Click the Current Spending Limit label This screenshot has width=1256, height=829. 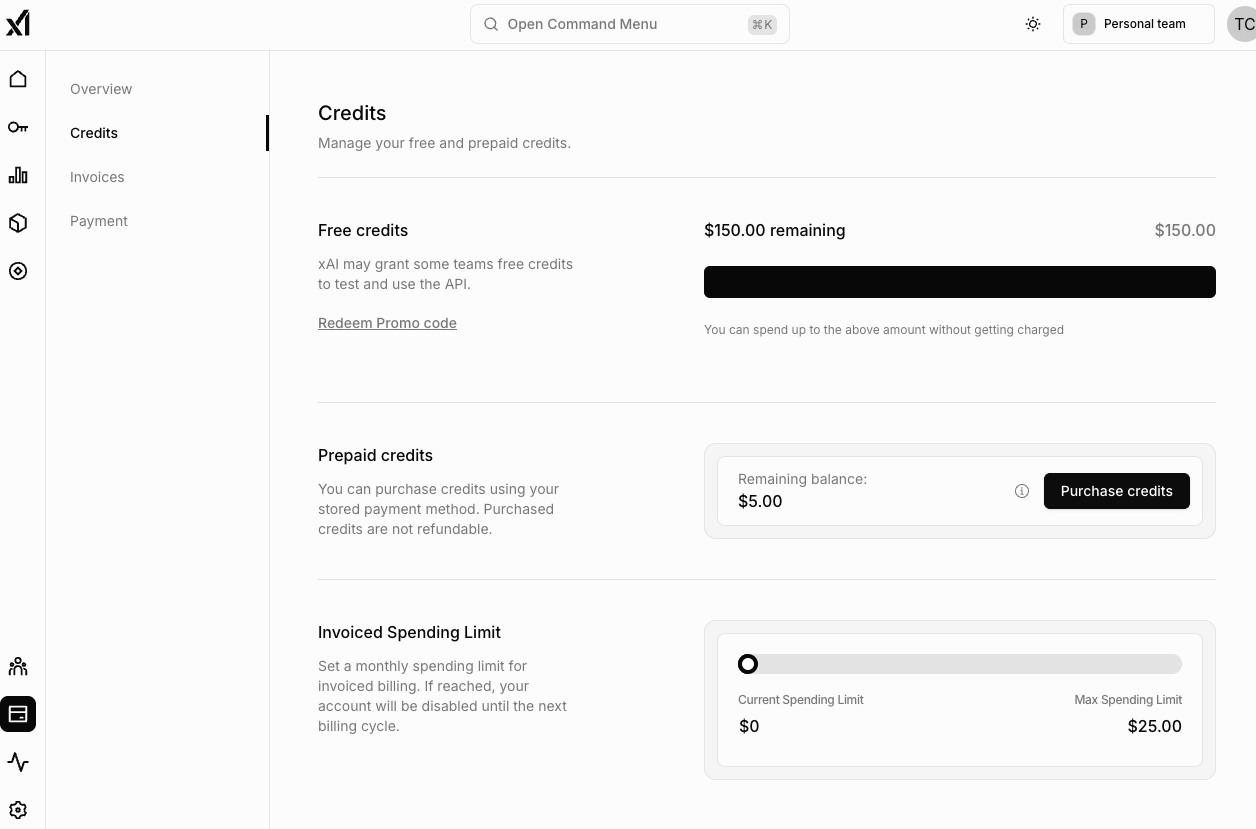[801, 700]
